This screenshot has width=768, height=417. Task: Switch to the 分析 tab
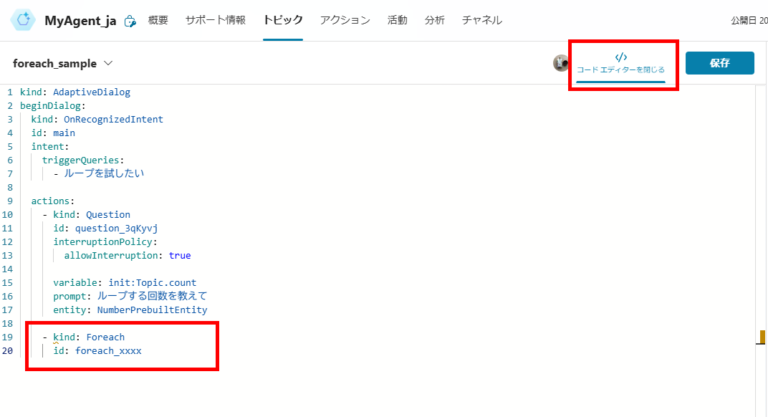click(x=435, y=20)
